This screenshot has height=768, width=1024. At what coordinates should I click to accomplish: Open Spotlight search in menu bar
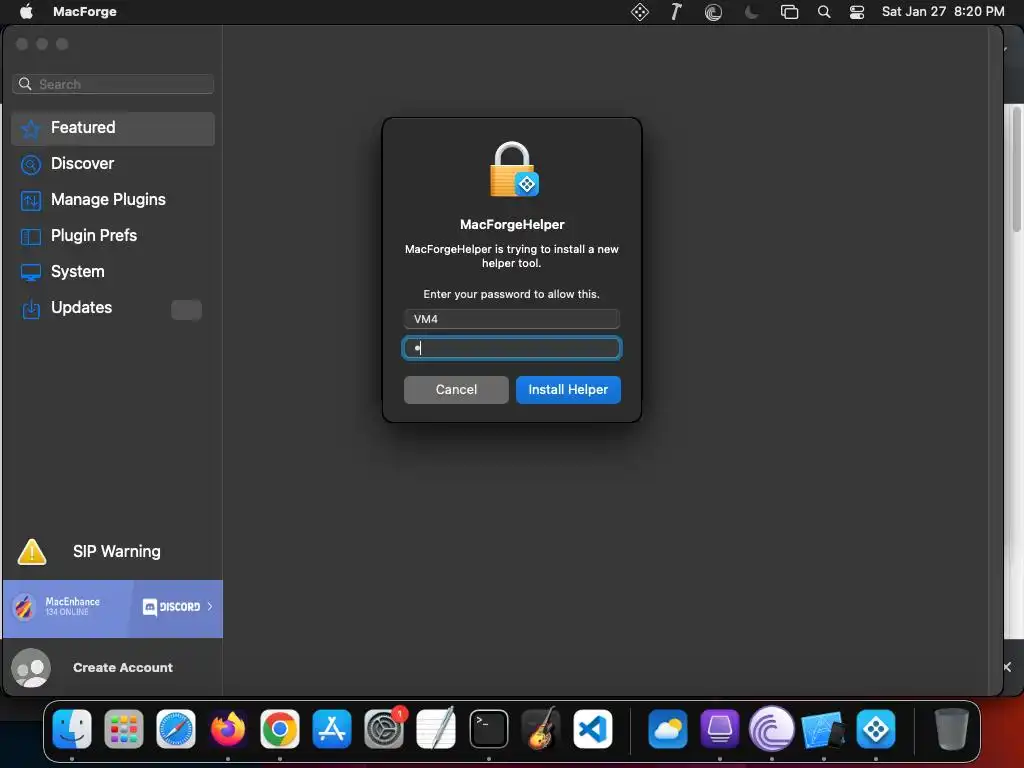point(824,12)
